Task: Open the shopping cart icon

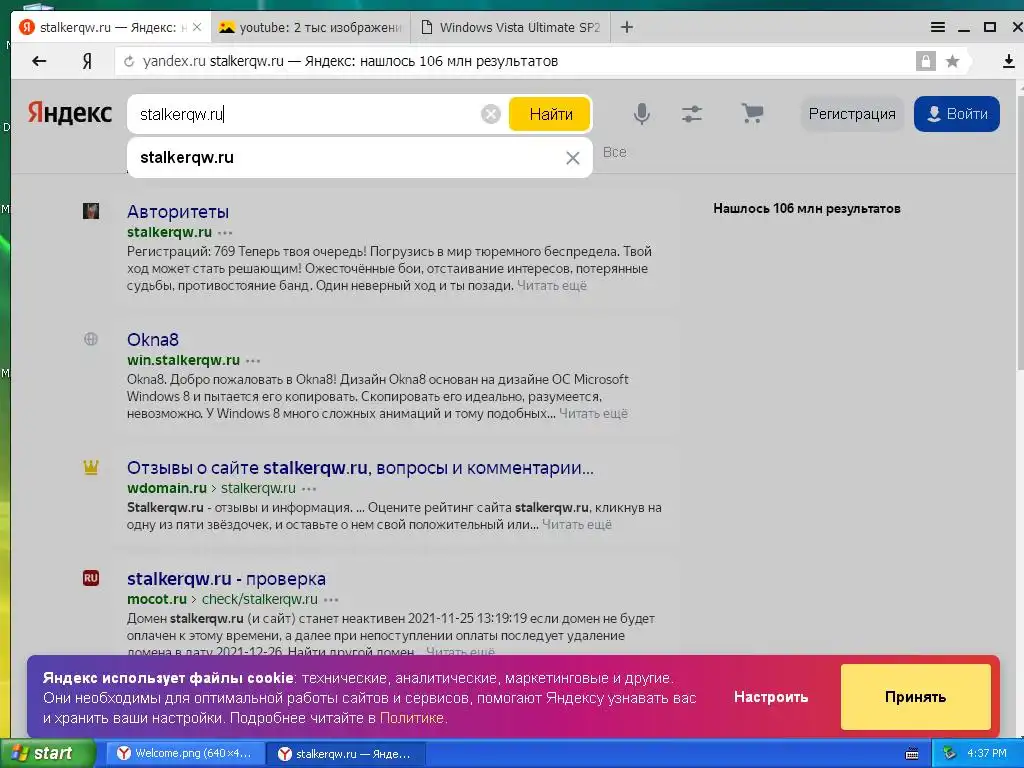Action: (x=752, y=114)
